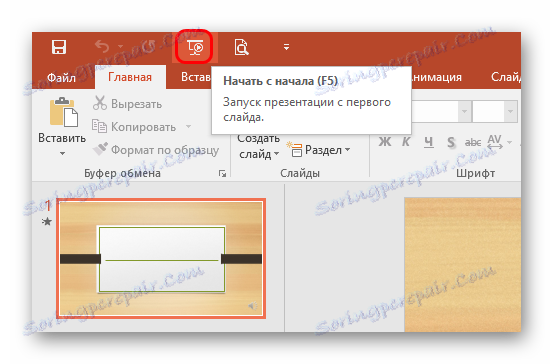Open the Раздел section dropdown
This screenshot has width=553, height=364.
[x=318, y=150]
